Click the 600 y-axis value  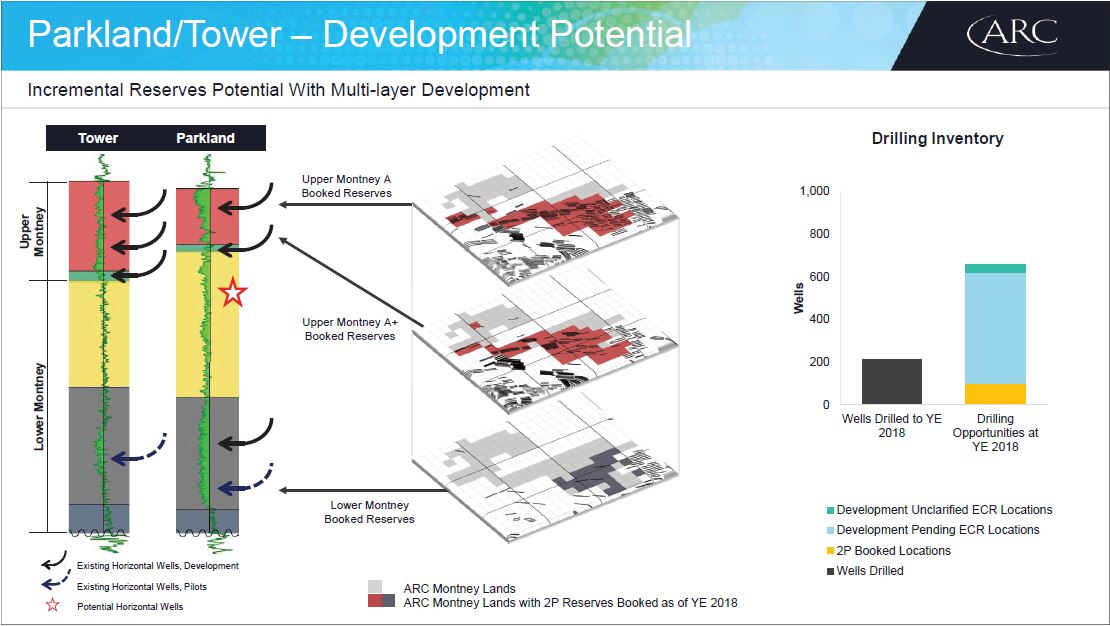coord(820,277)
